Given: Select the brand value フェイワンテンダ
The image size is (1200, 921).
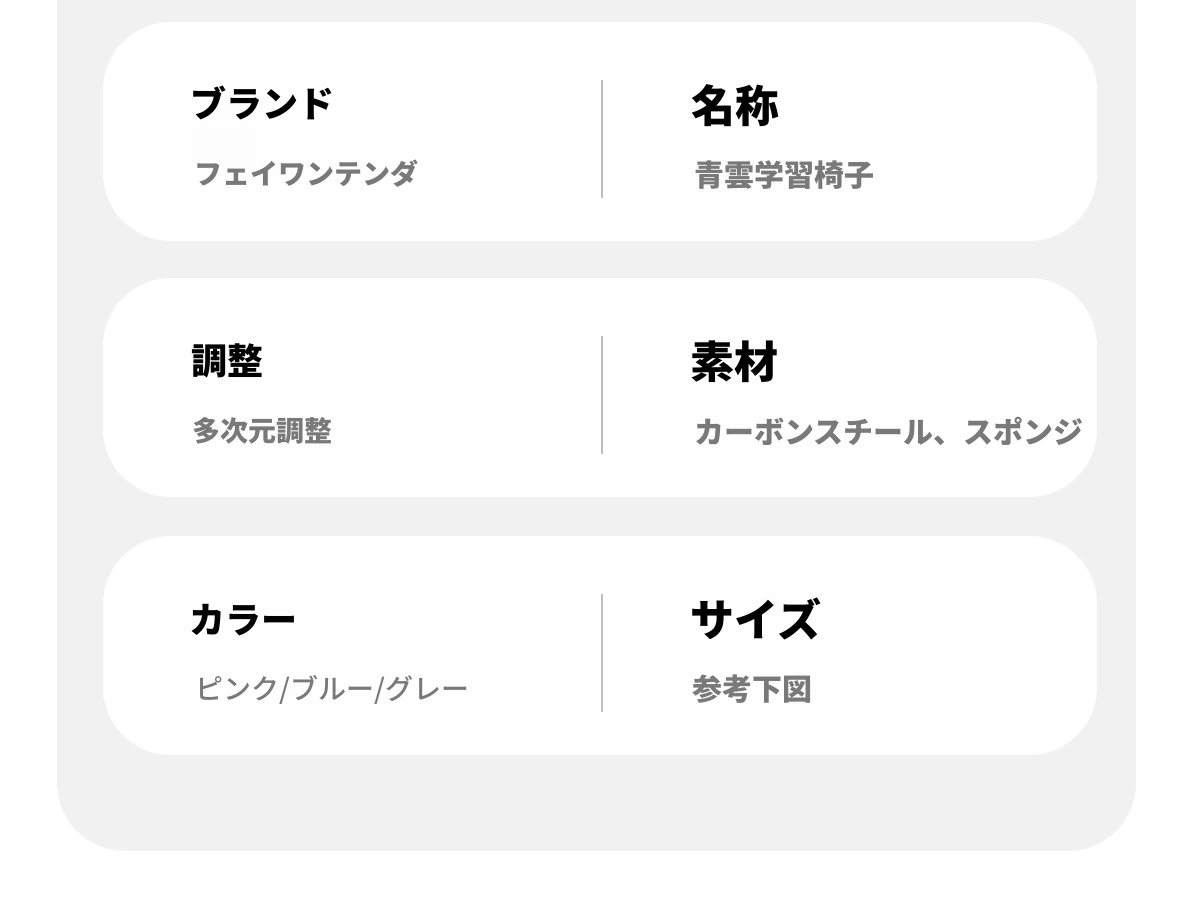Looking at the screenshot, I should click(305, 174).
